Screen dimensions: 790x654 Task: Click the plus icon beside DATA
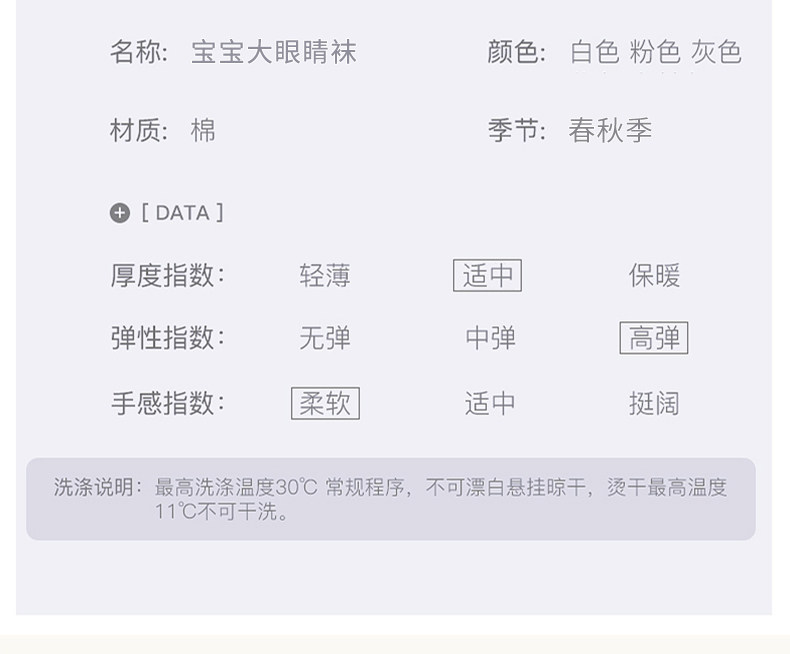point(120,213)
